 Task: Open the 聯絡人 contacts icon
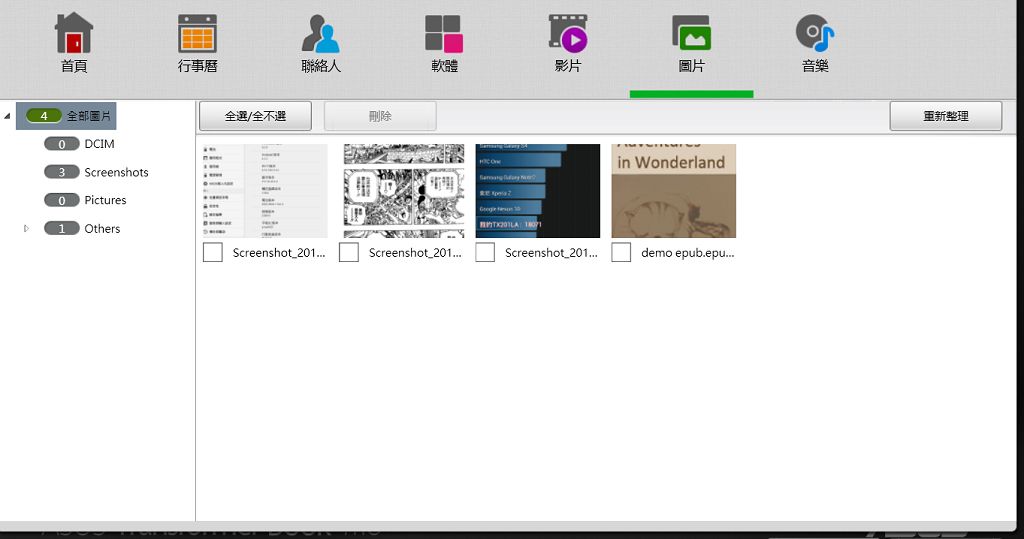[x=321, y=42]
